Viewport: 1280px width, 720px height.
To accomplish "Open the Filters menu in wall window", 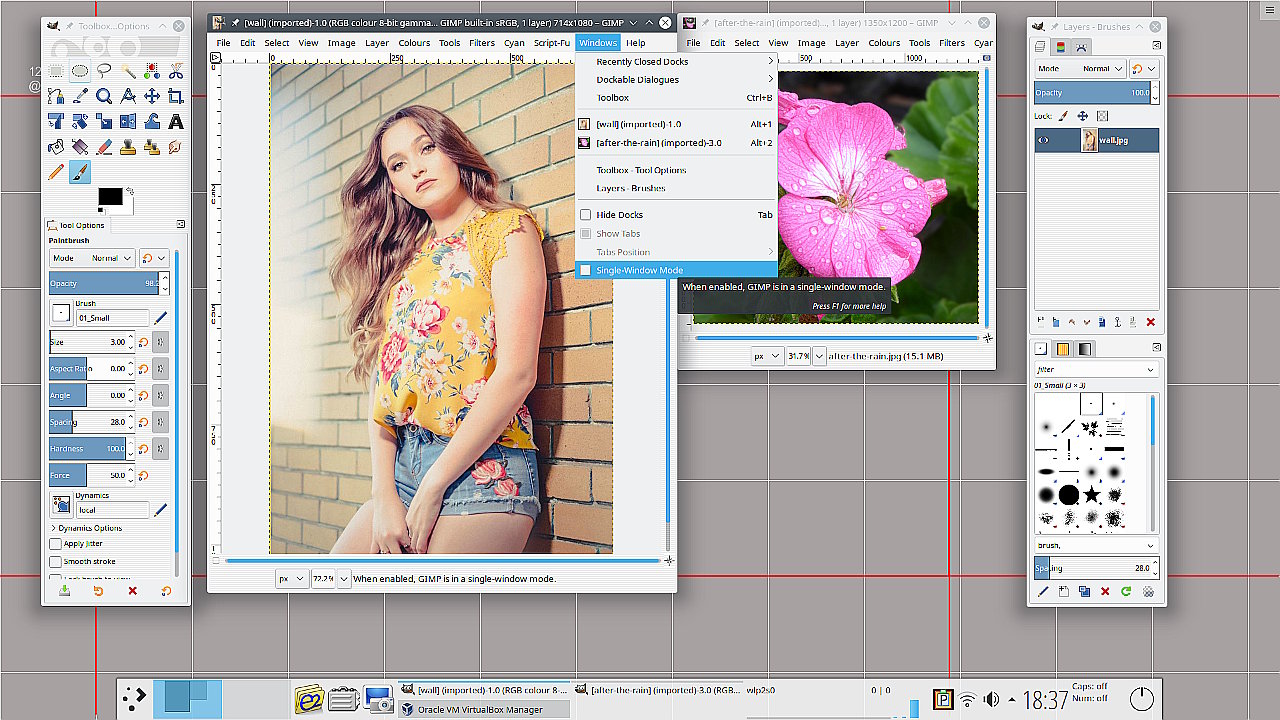I will (x=482, y=43).
